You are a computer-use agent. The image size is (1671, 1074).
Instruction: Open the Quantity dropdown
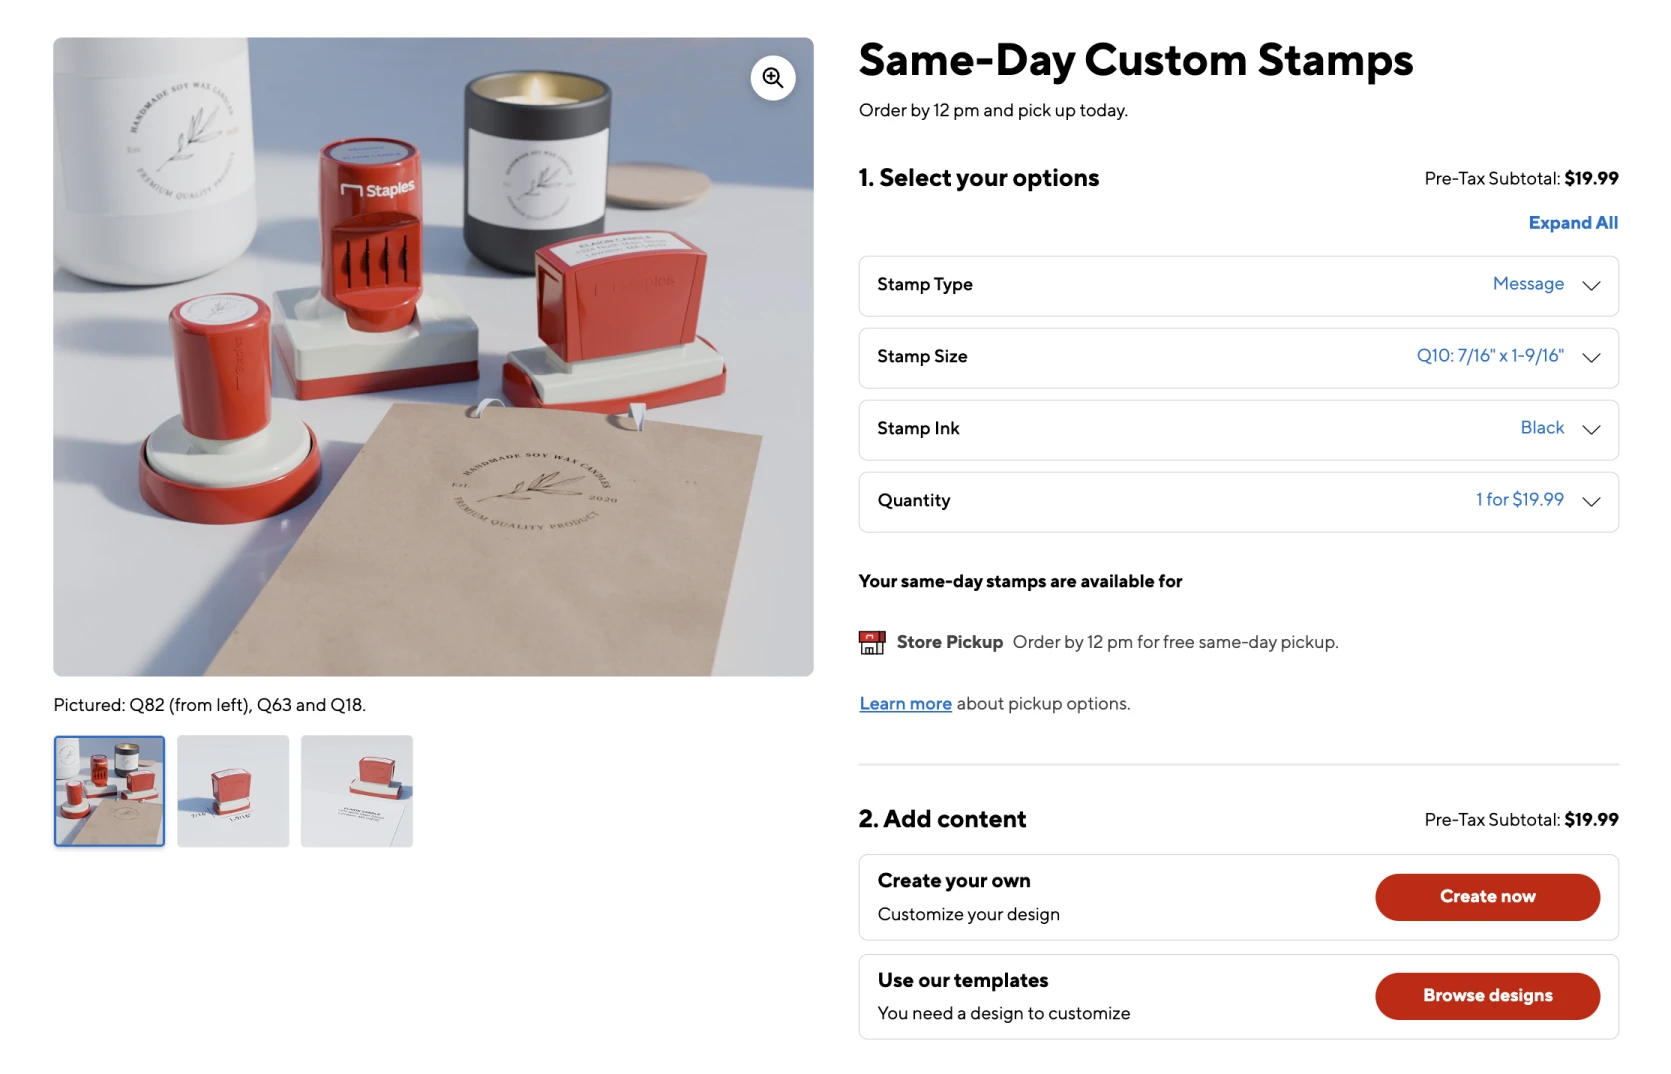tap(1238, 502)
